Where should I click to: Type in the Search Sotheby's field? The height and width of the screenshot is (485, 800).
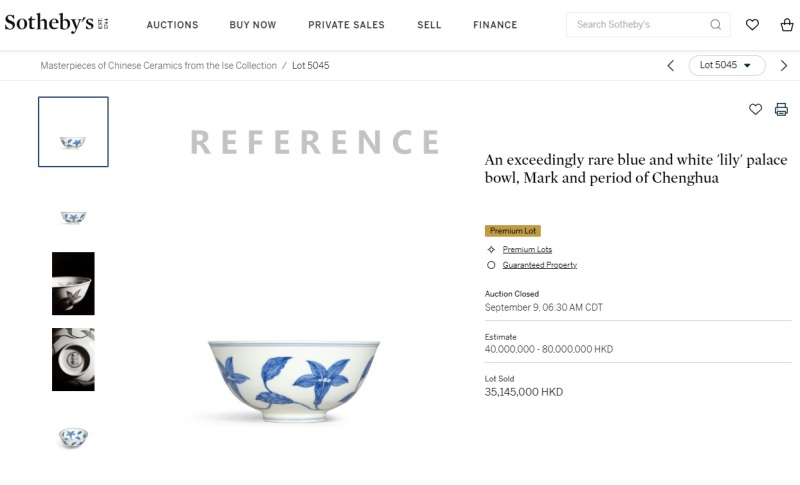tap(640, 25)
